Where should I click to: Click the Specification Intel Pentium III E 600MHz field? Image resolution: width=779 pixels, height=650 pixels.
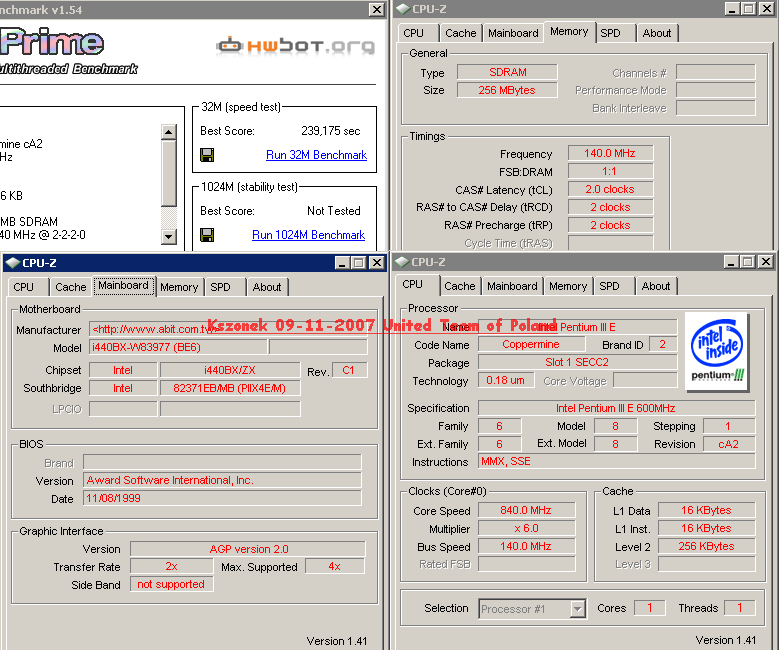(x=616, y=408)
